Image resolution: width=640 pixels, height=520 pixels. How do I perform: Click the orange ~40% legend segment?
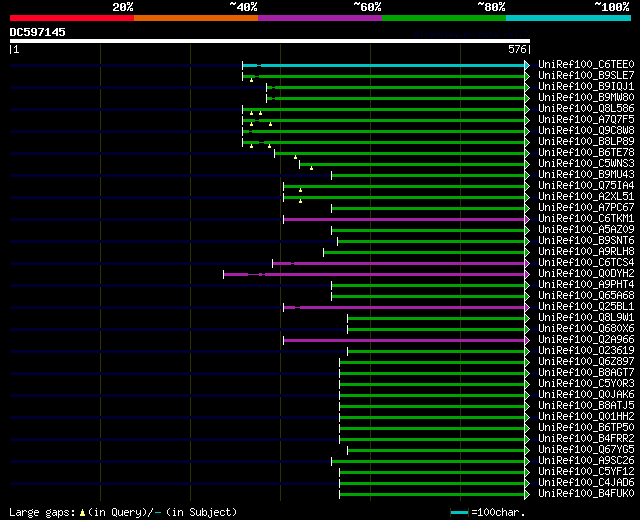click(x=196, y=18)
